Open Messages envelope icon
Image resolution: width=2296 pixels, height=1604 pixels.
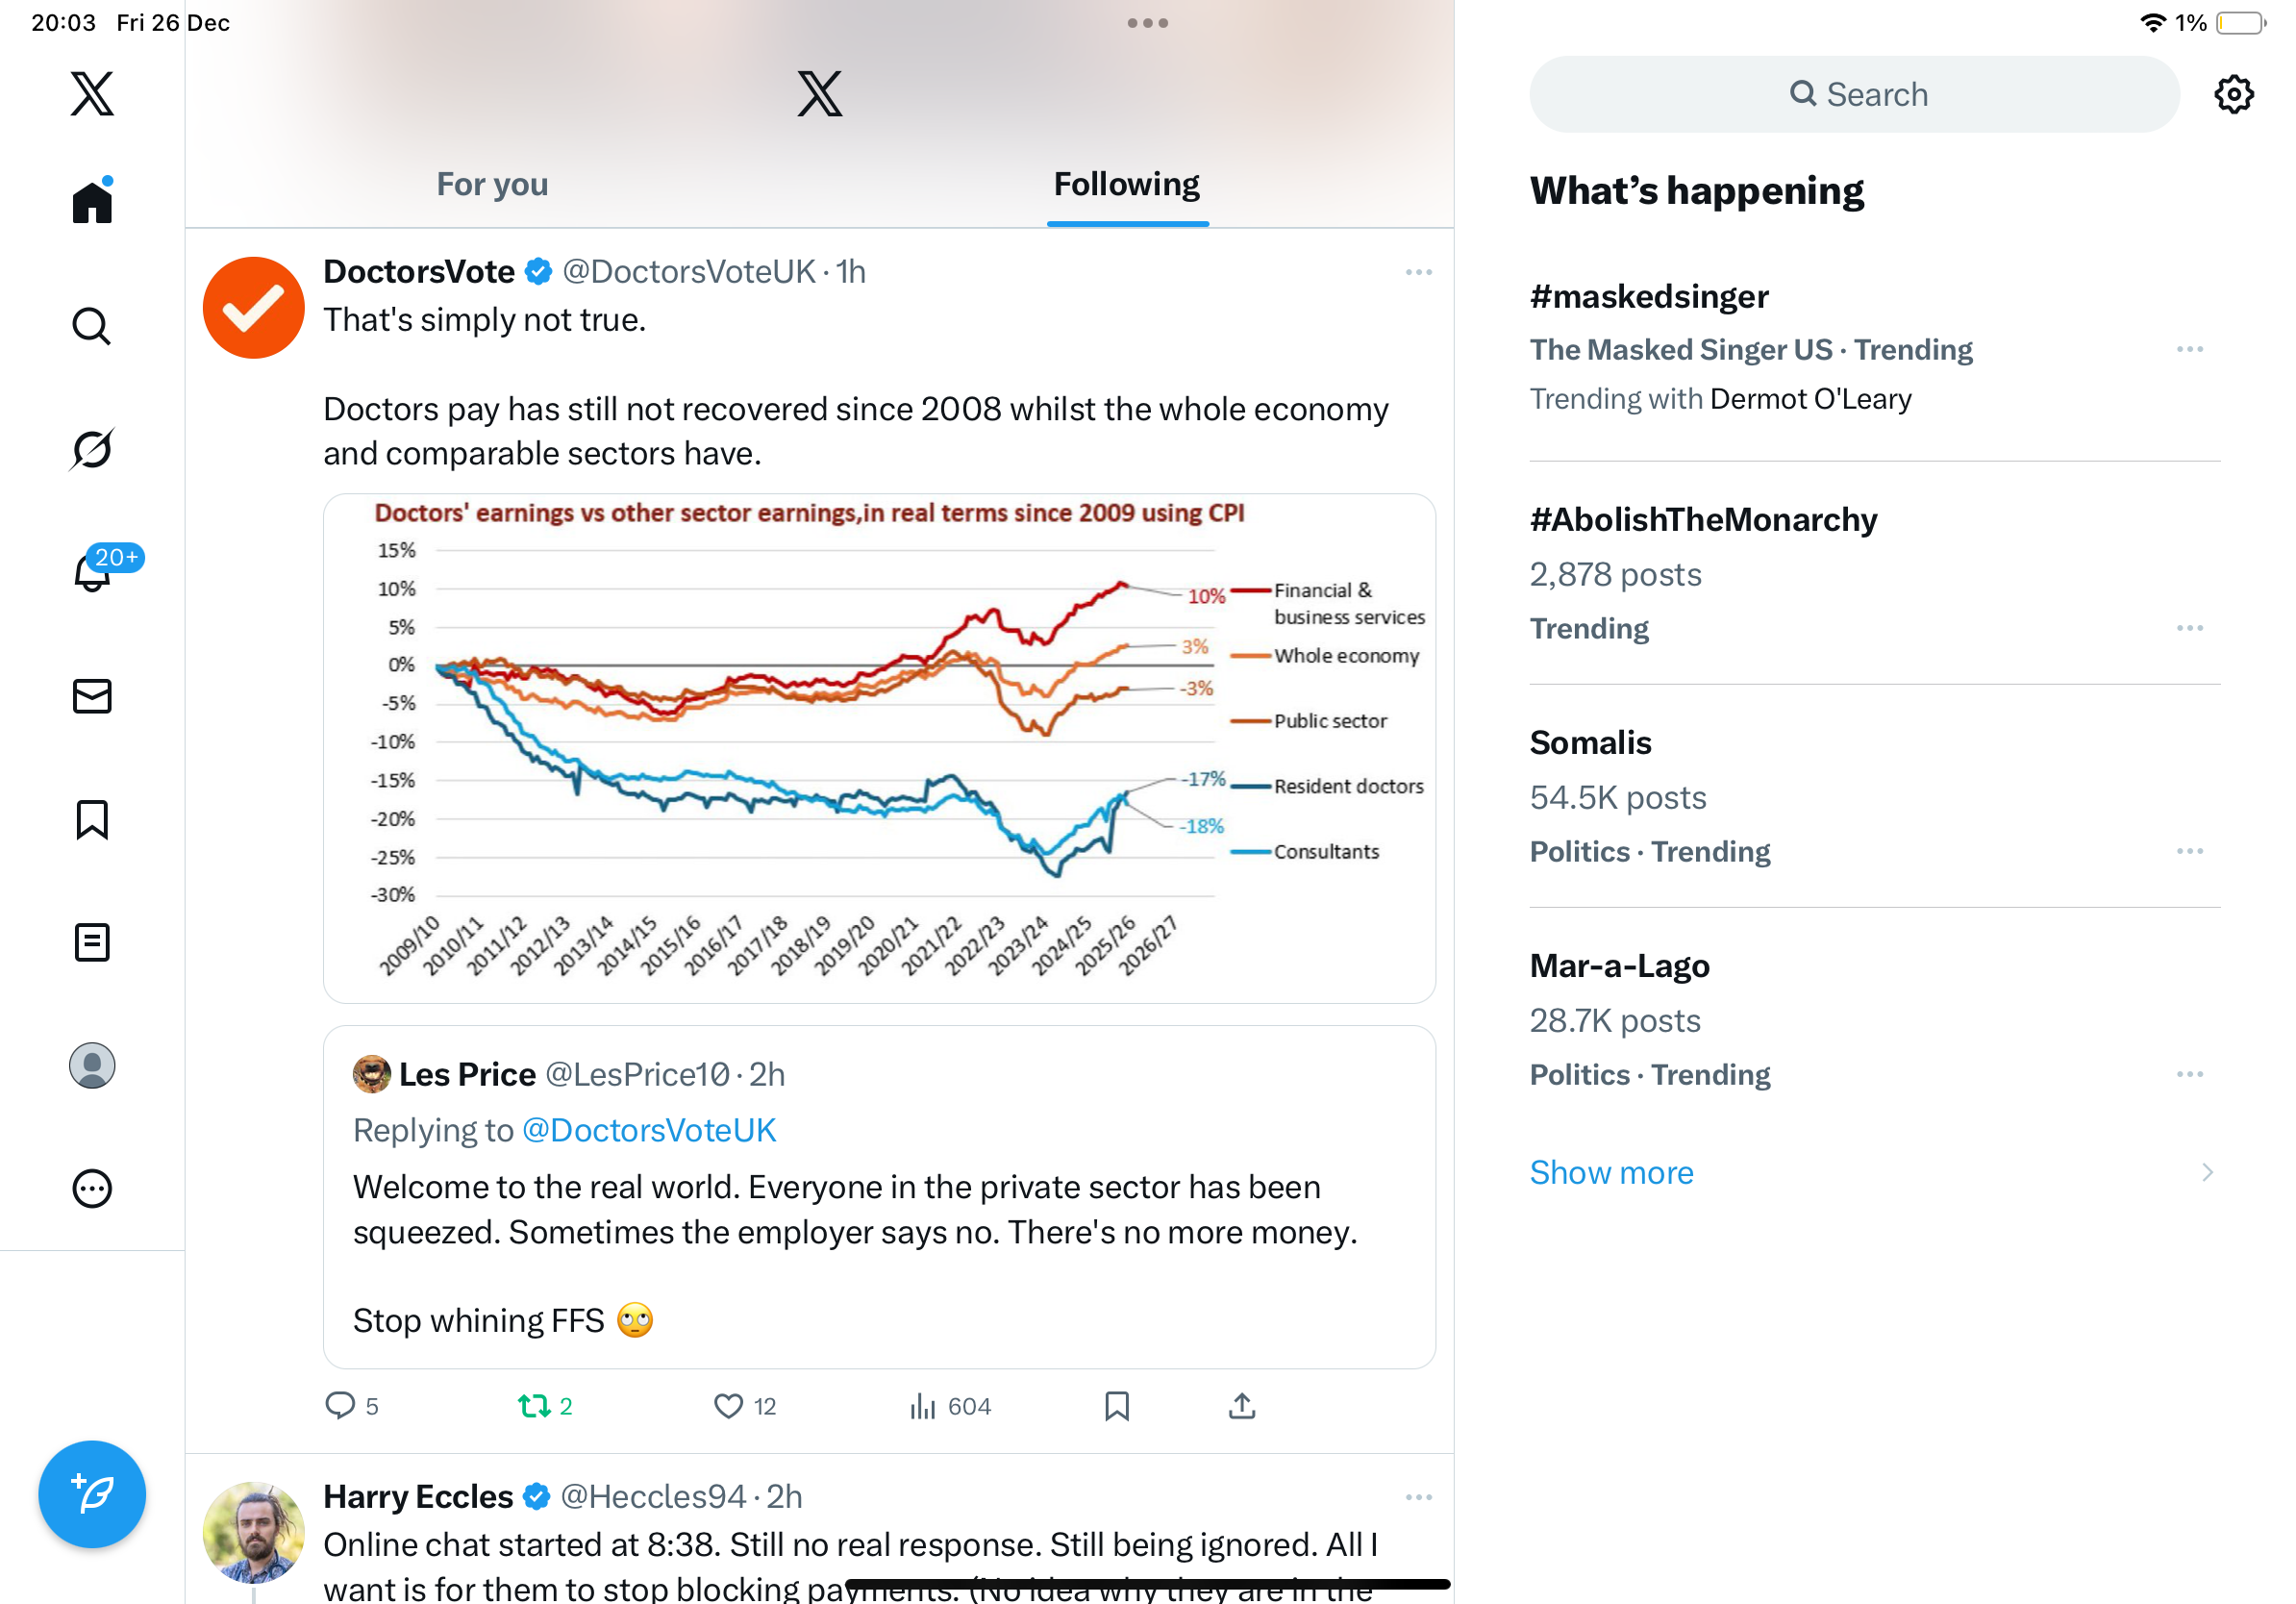click(92, 696)
